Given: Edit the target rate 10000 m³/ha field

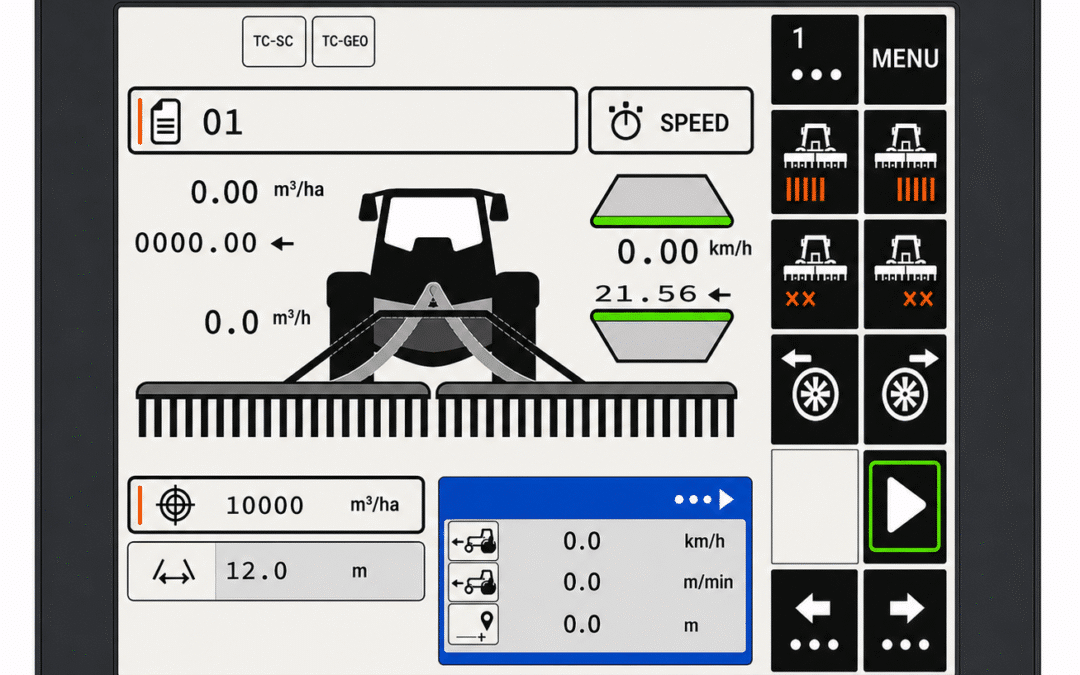Looking at the screenshot, I should (x=276, y=505).
